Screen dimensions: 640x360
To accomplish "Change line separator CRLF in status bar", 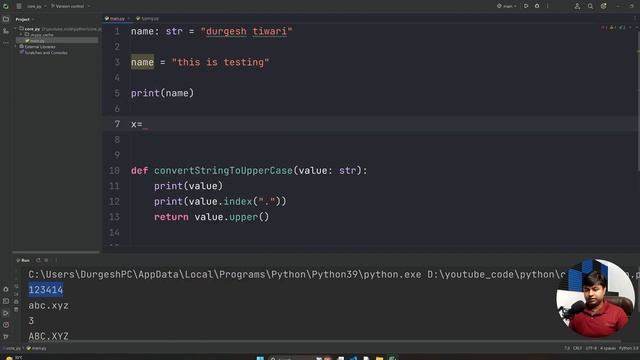I will pyautogui.click(x=577, y=348).
